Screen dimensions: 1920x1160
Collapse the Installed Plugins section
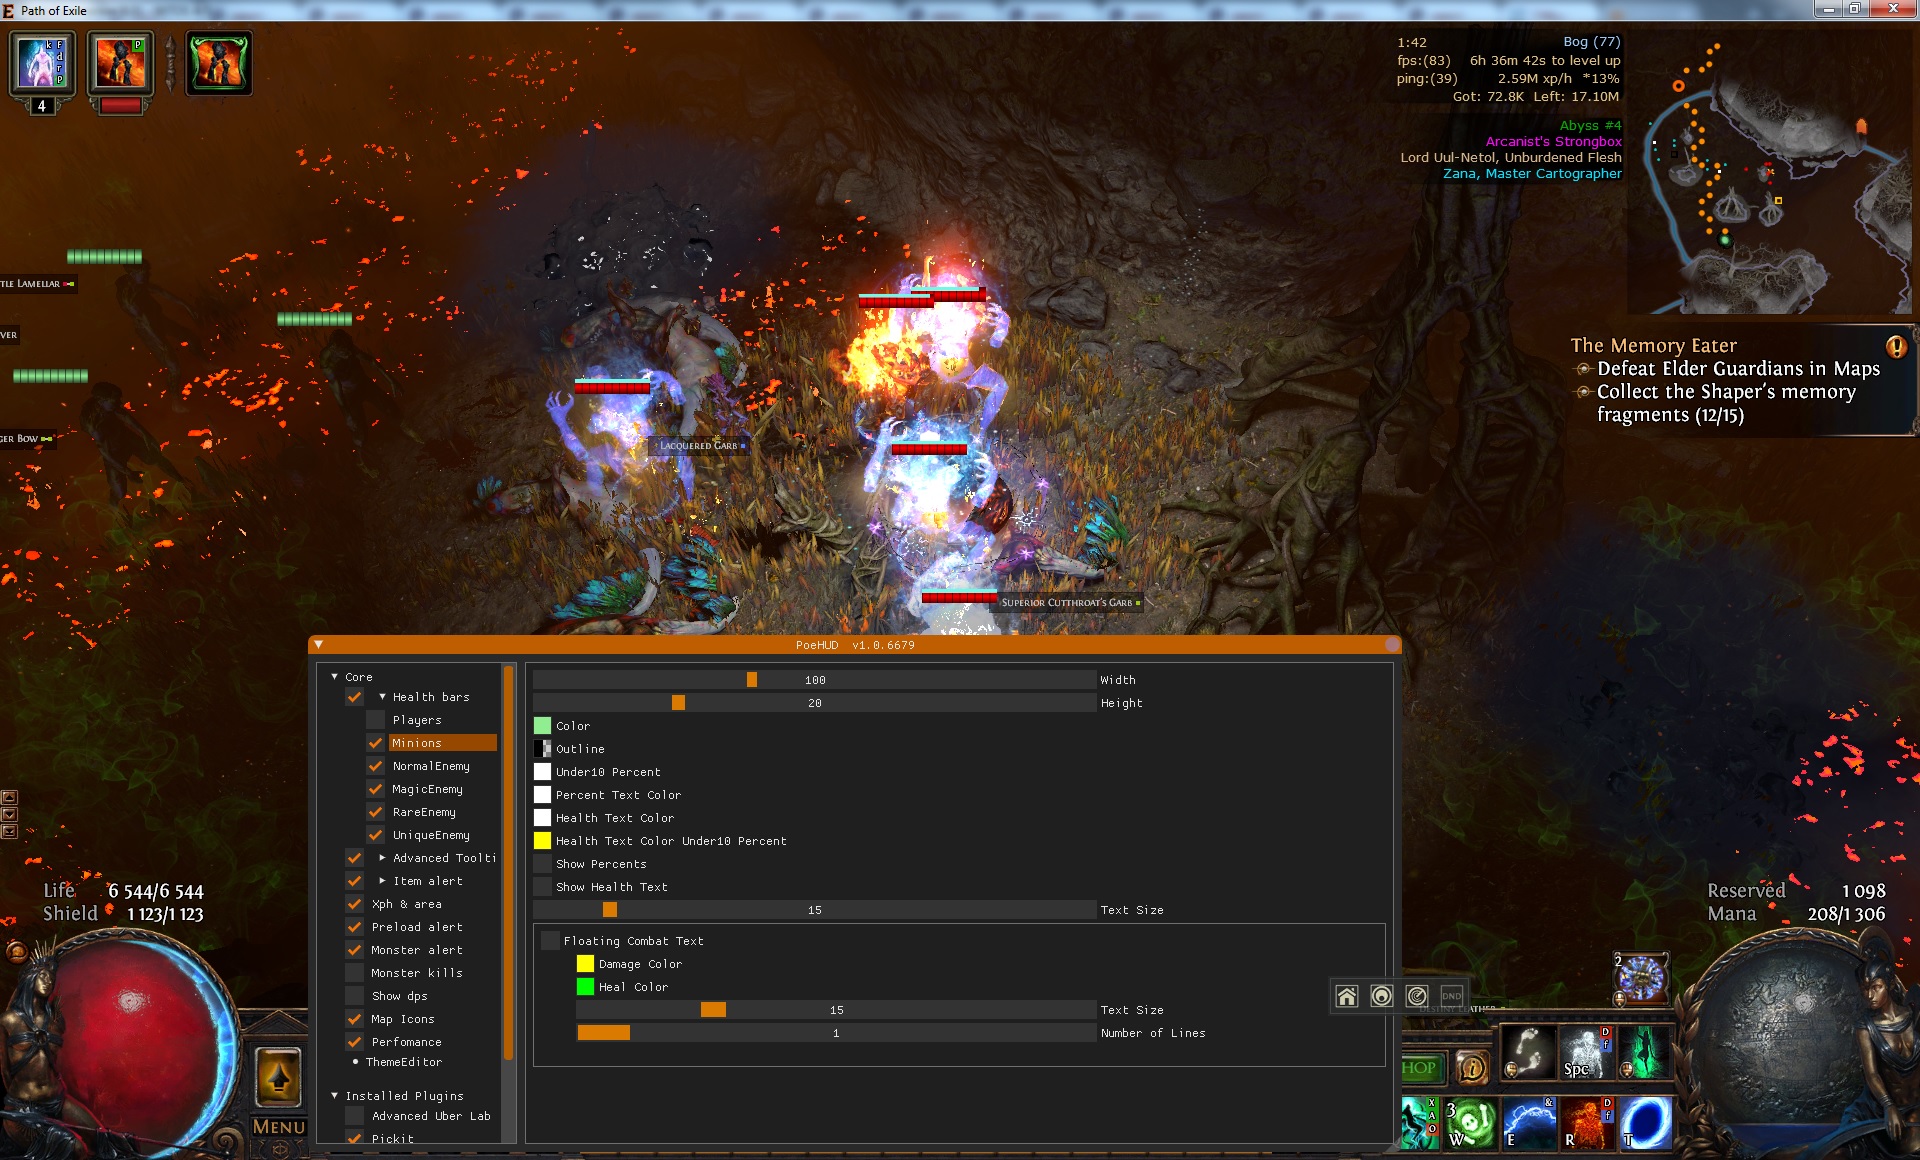tap(334, 1096)
